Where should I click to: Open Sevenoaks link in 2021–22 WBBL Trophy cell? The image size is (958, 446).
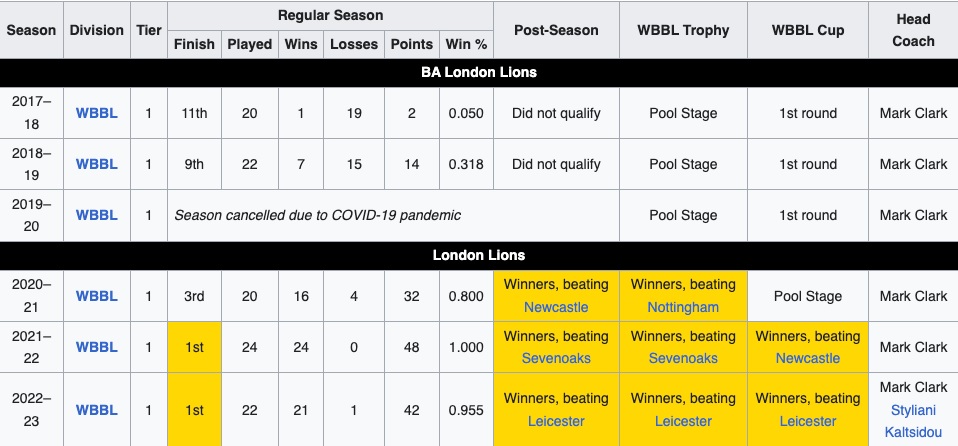683,359
